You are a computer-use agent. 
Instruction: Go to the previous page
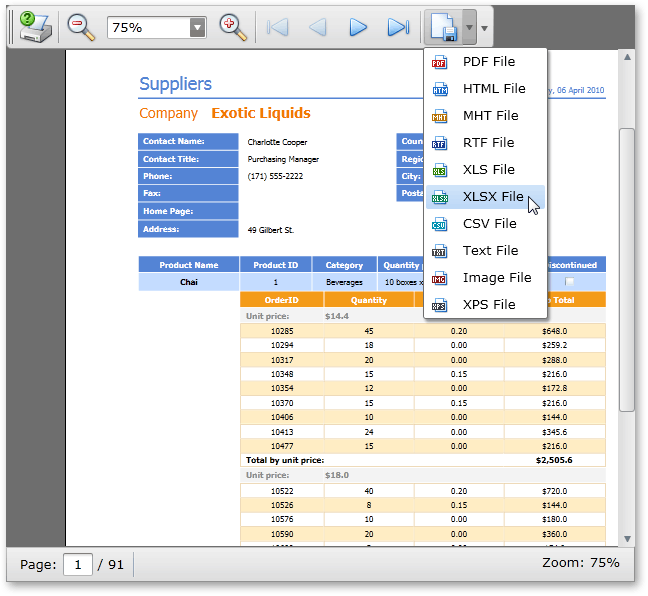[x=318, y=27]
